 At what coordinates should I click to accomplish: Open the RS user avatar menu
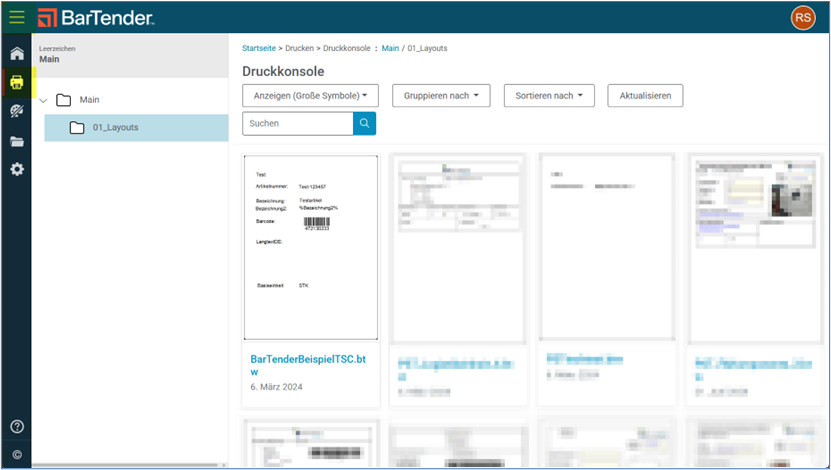coord(802,17)
